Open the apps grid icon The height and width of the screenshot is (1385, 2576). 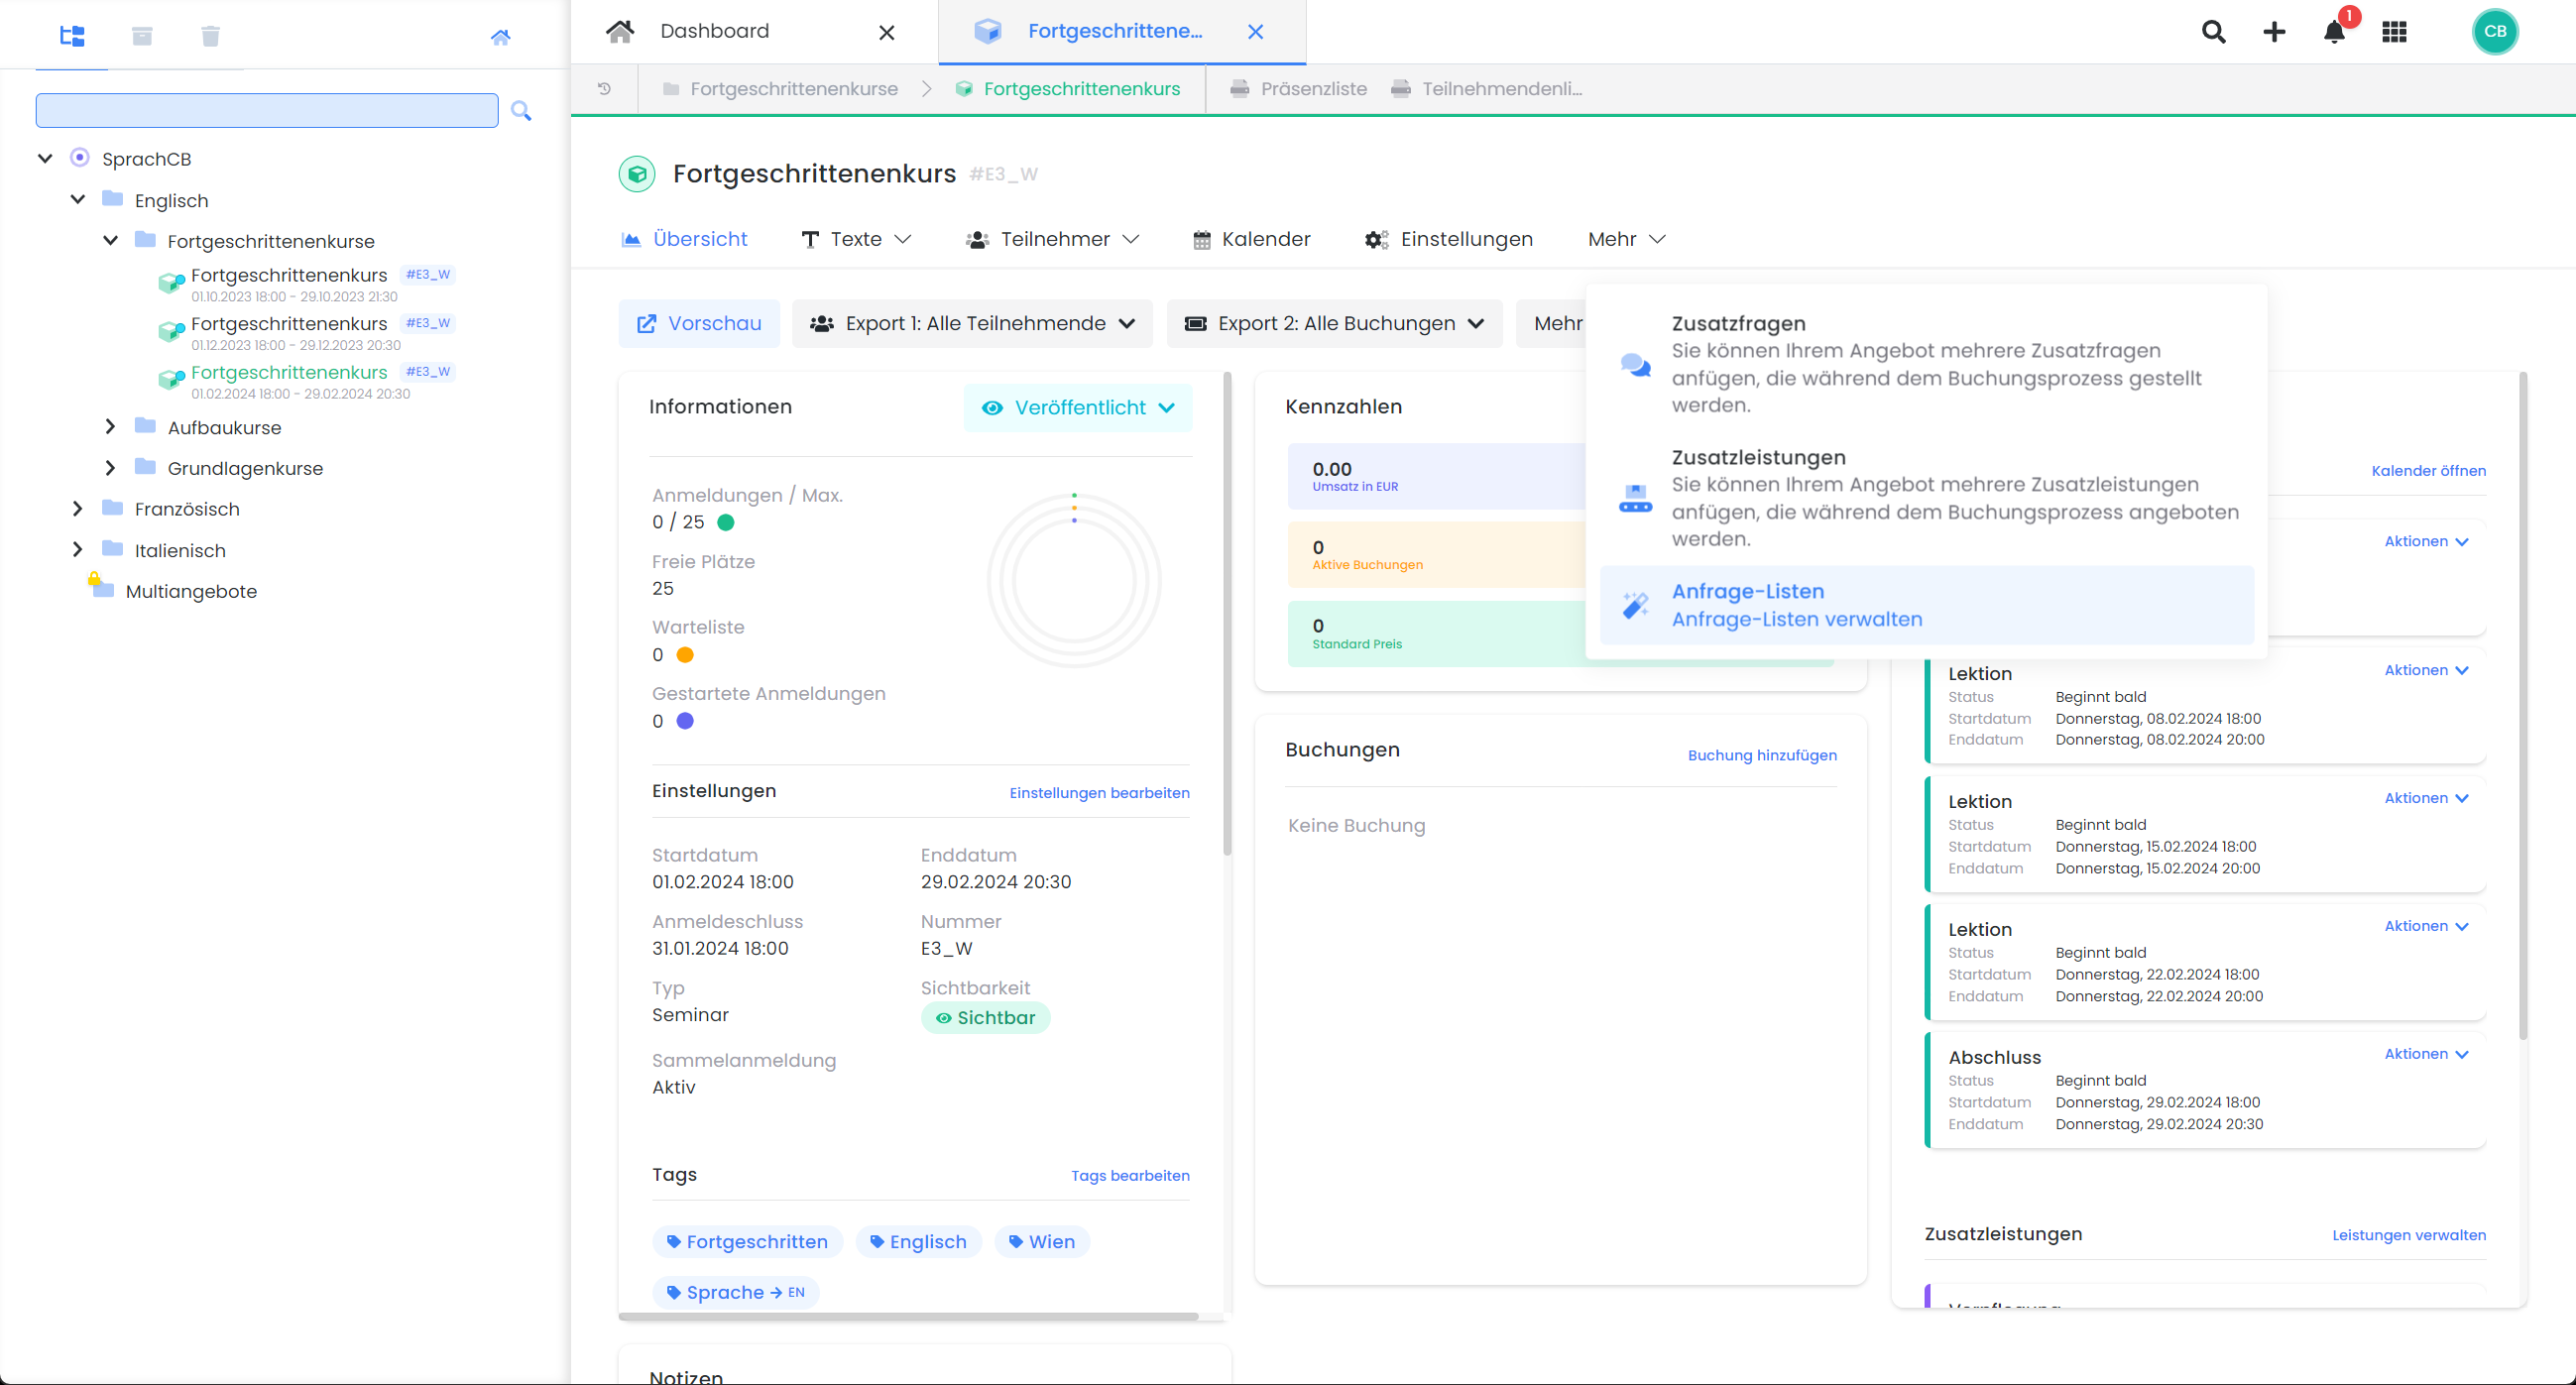pyautogui.click(x=2394, y=32)
